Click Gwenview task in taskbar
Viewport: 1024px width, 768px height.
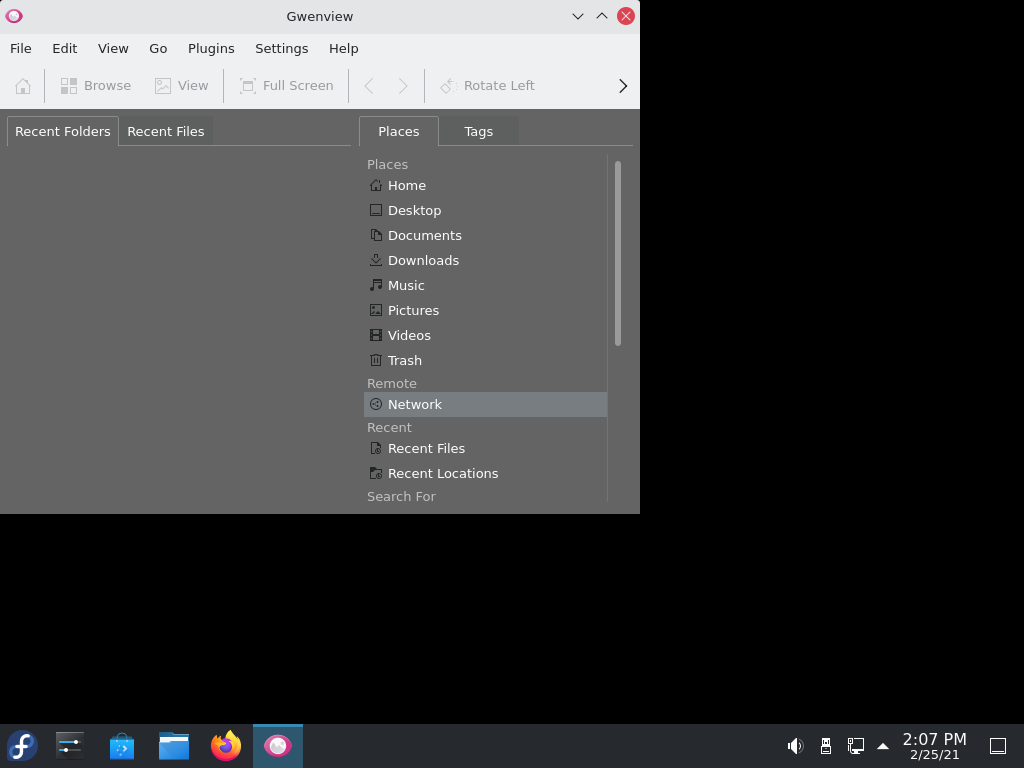pyautogui.click(x=278, y=746)
